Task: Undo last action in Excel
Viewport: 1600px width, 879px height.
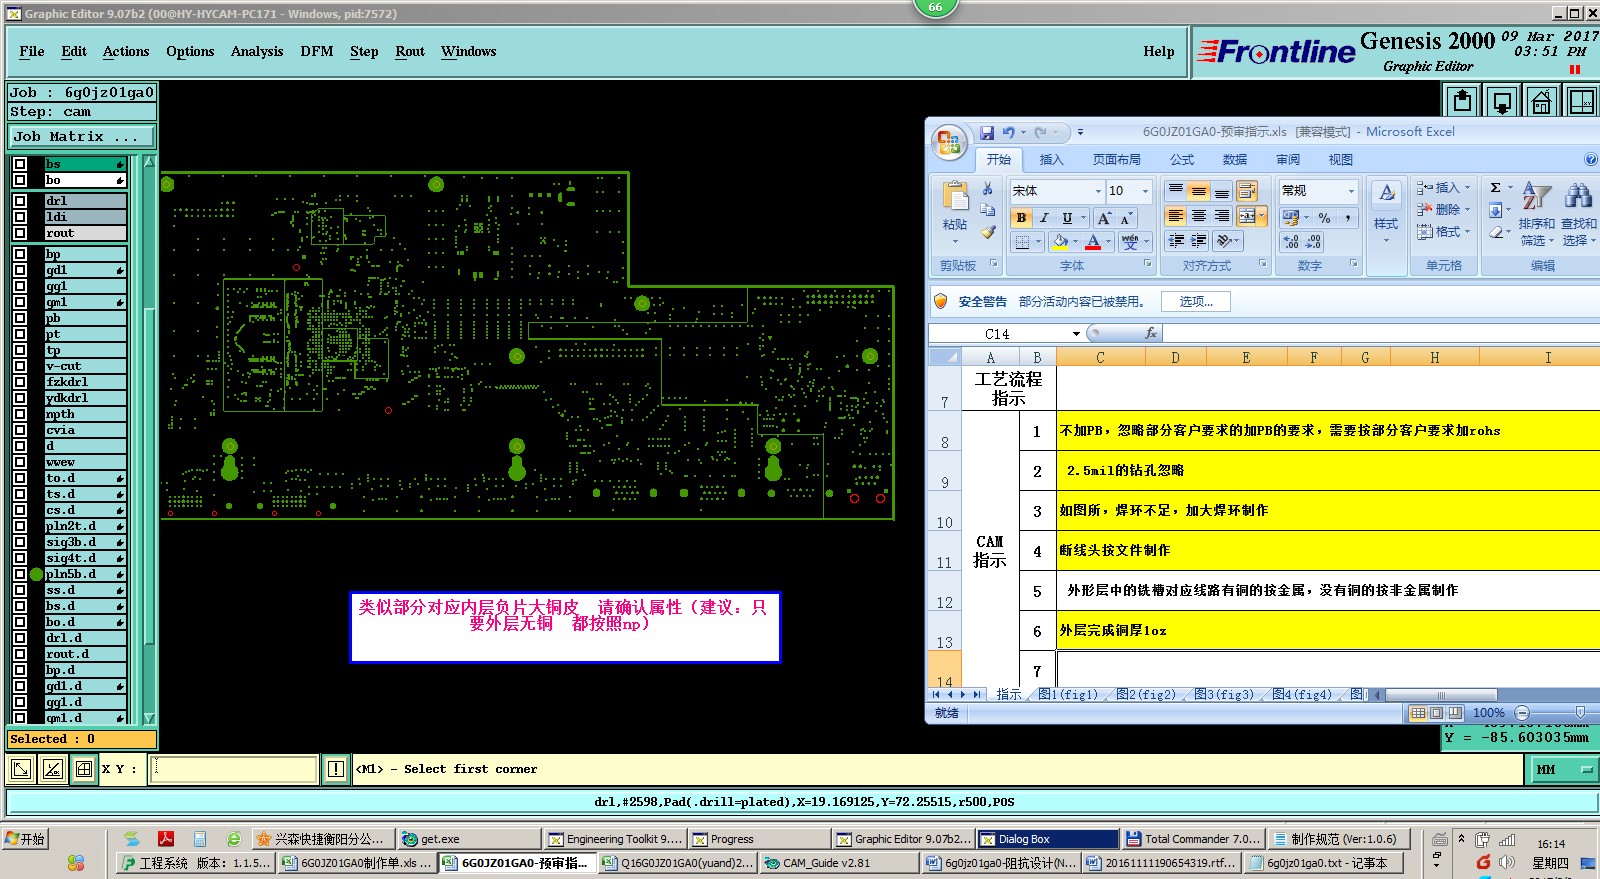Action: point(1009,132)
